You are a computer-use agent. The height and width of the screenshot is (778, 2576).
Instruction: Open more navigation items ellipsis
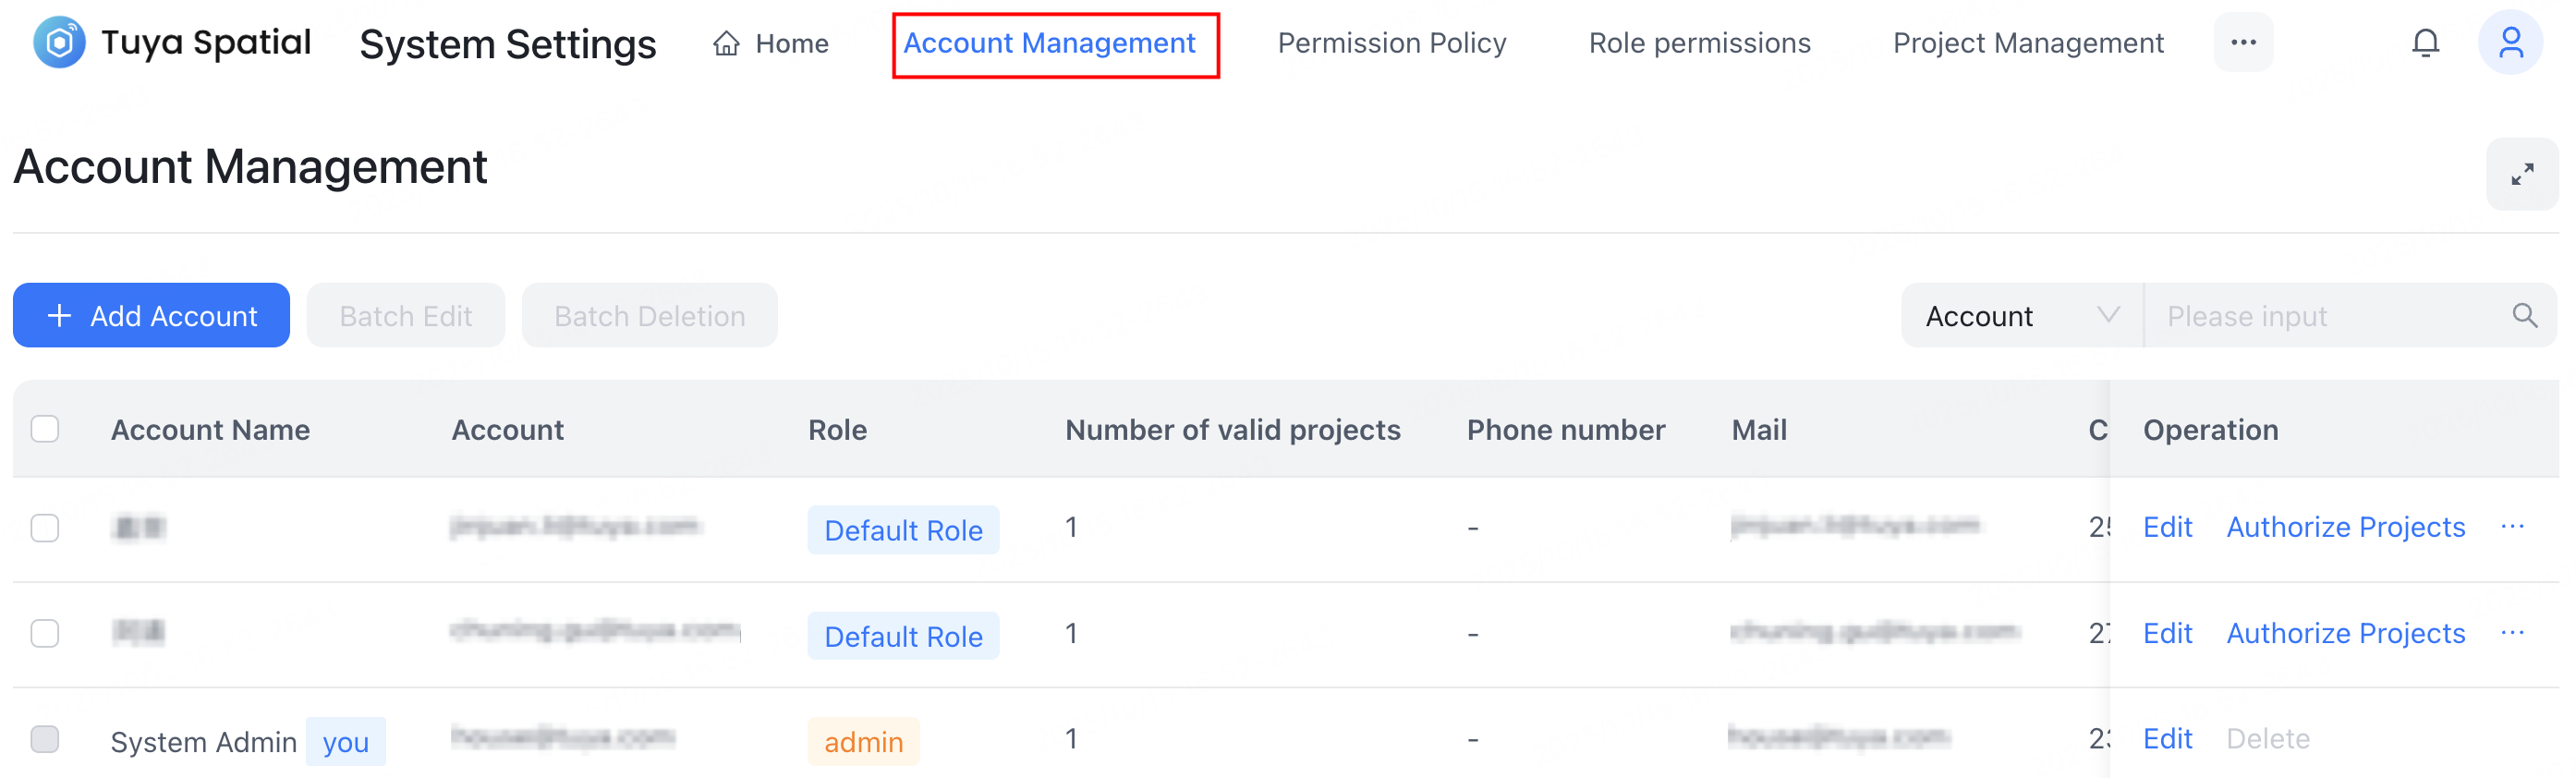pyautogui.click(x=2243, y=43)
